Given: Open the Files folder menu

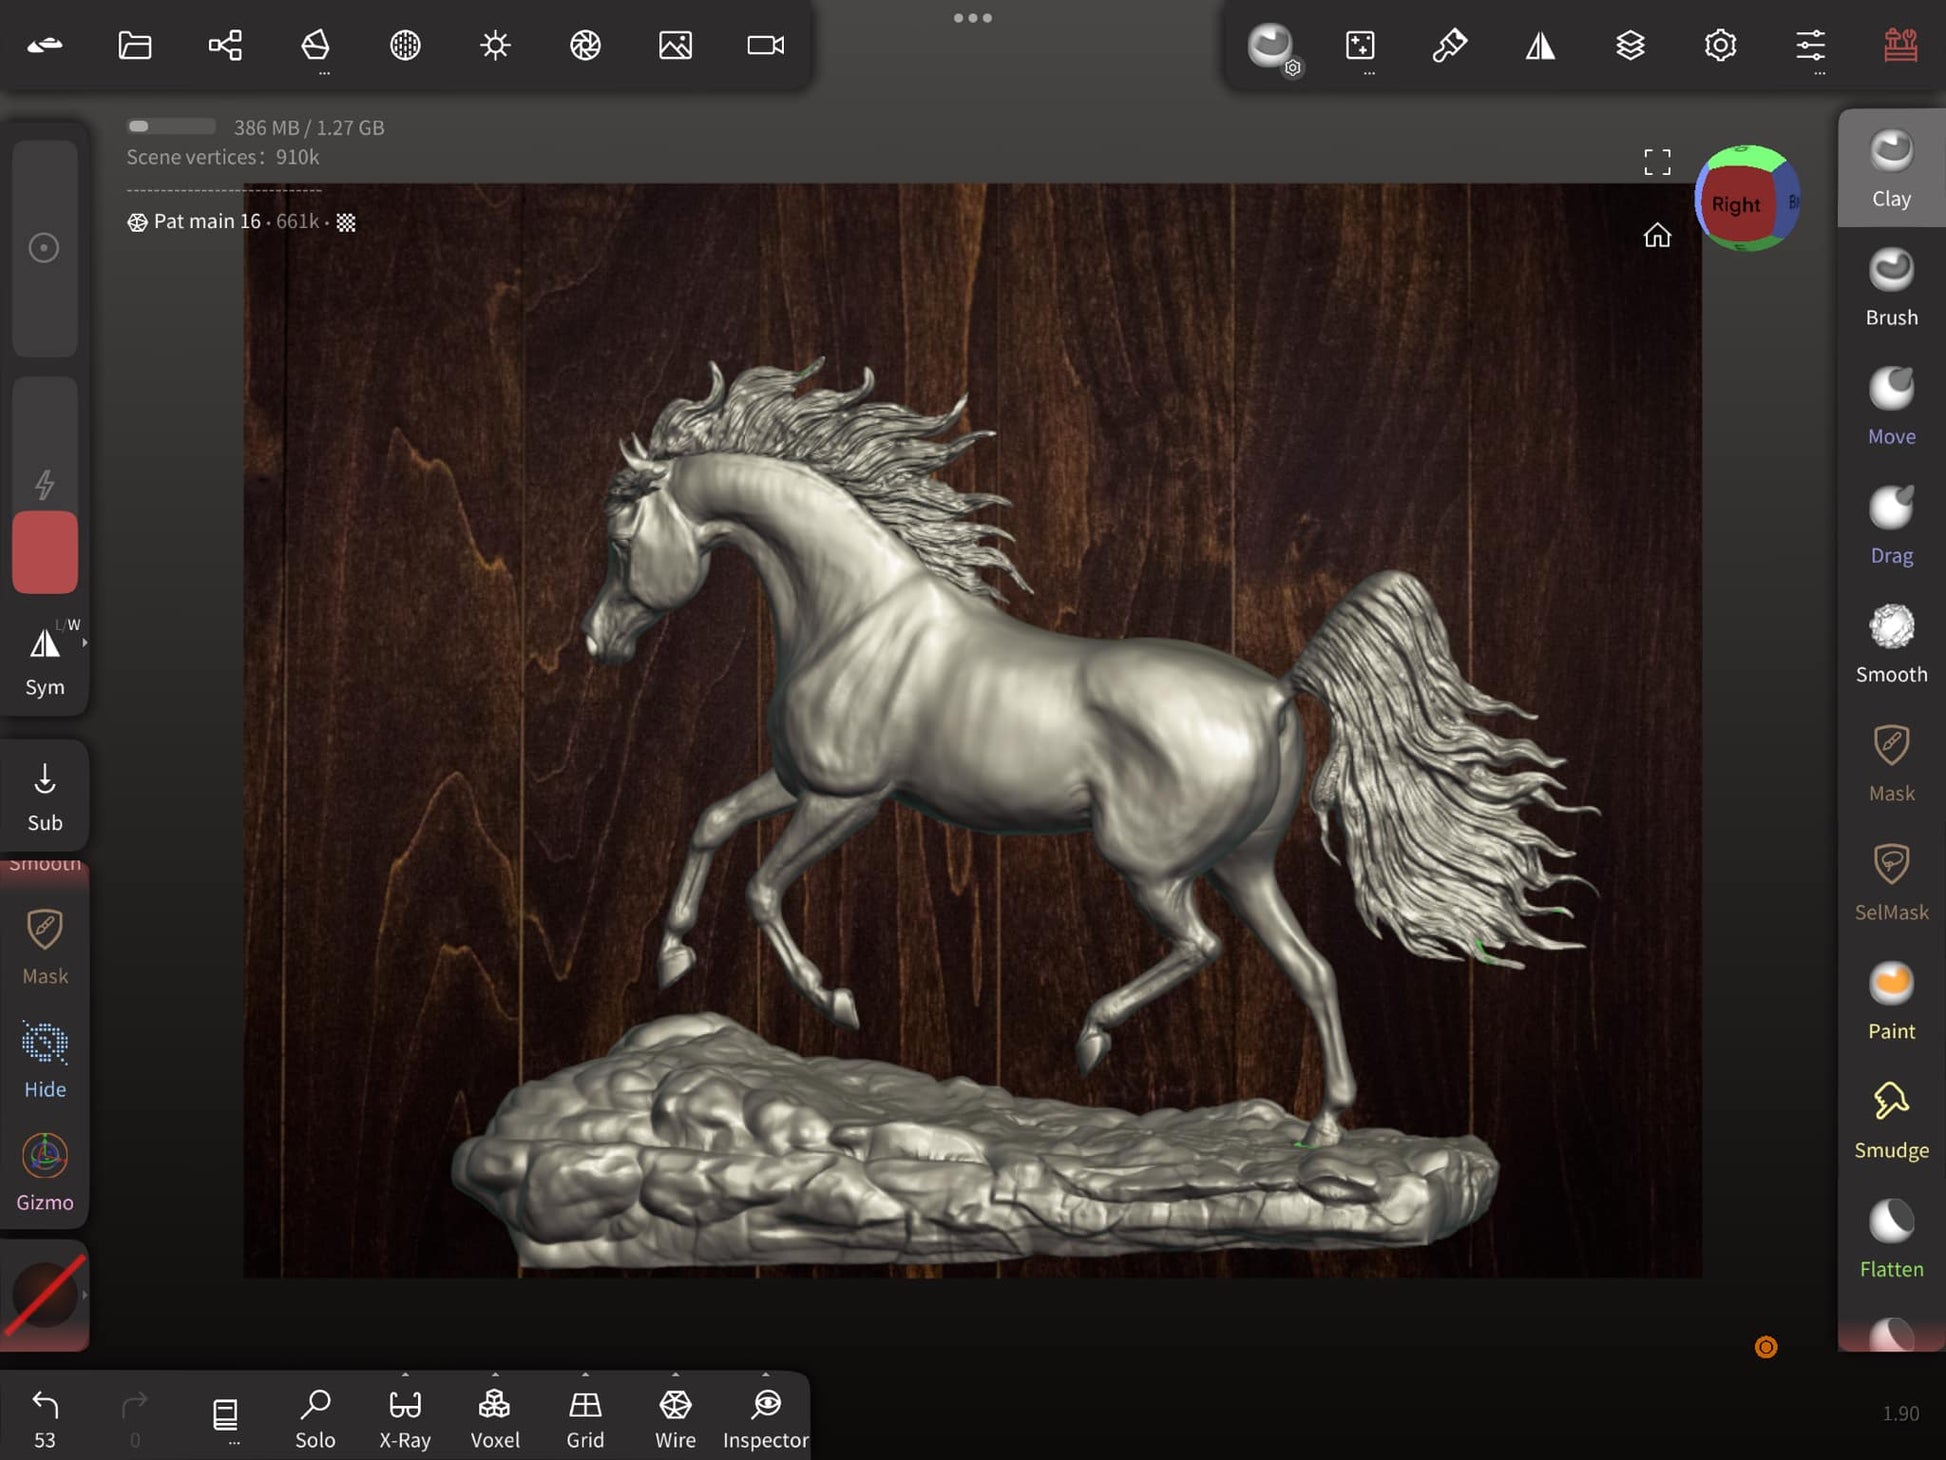Looking at the screenshot, I should (x=135, y=45).
